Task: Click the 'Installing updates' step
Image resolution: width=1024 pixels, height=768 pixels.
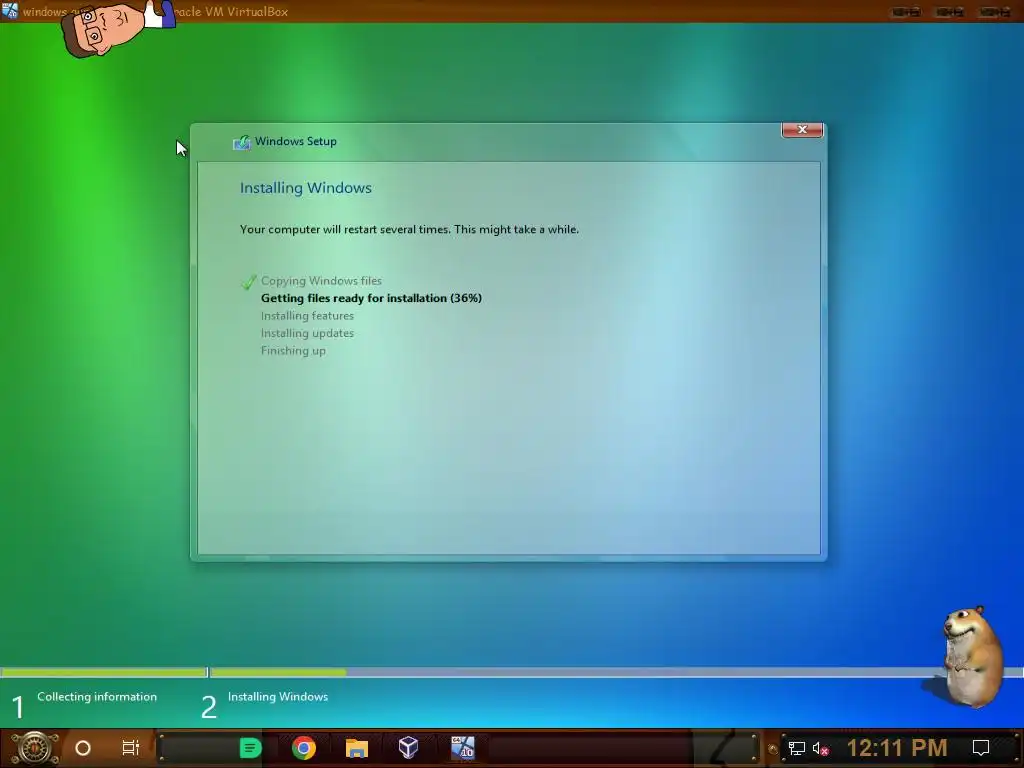Action: (x=307, y=333)
